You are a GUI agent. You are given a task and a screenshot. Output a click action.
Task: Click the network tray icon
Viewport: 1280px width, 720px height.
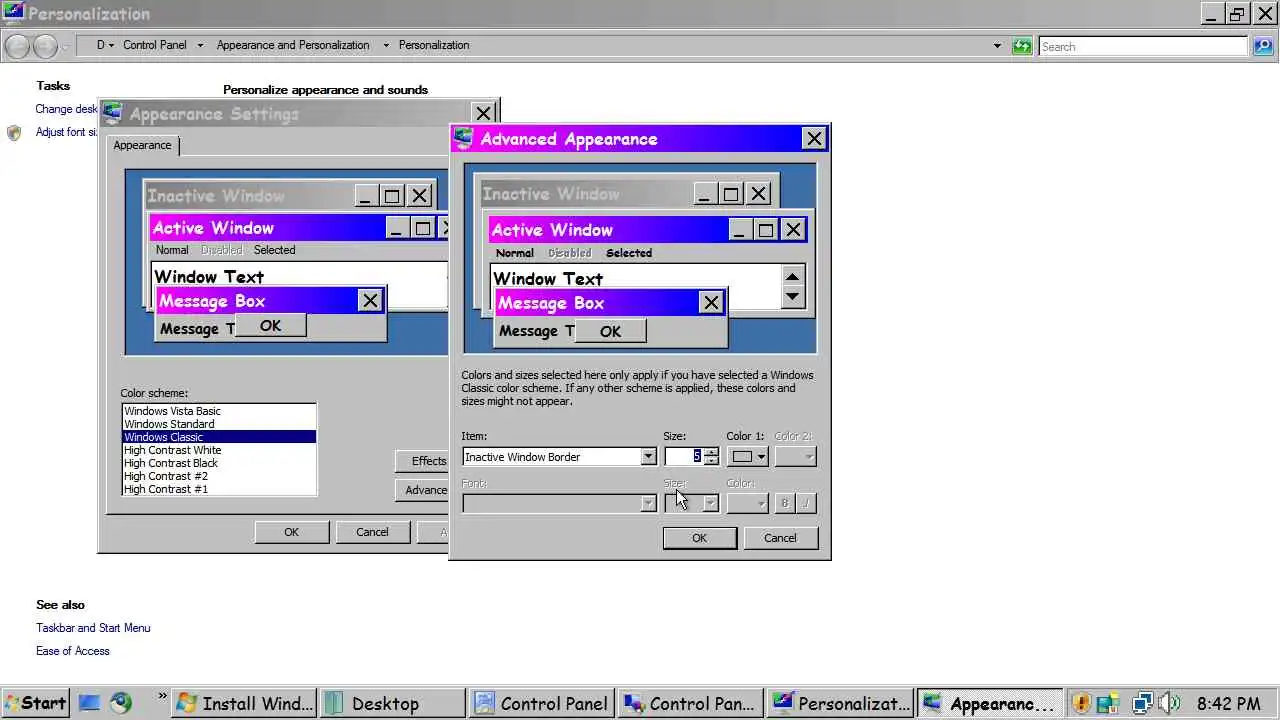pos(1142,703)
